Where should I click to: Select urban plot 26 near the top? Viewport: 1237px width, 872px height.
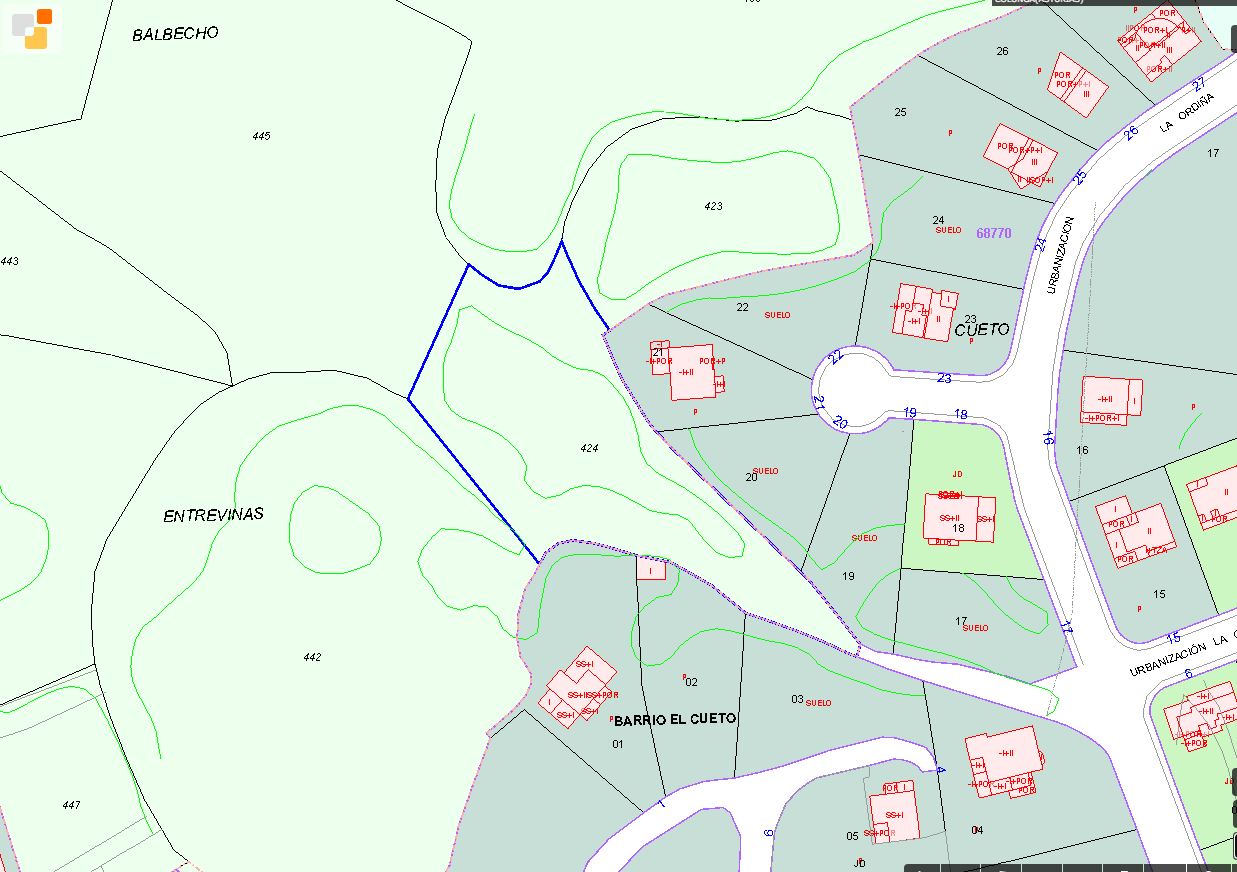click(x=1002, y=51)
